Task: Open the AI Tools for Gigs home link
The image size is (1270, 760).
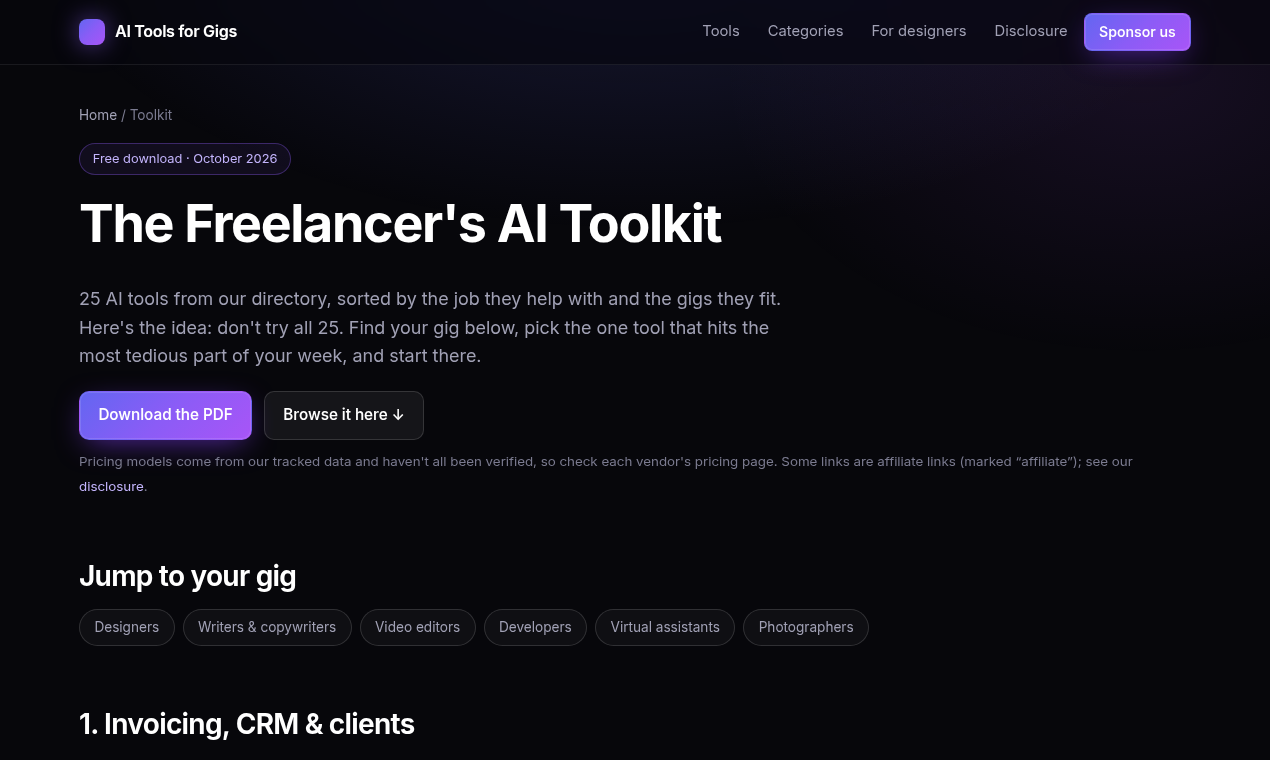Action: (x=158, y=32)
